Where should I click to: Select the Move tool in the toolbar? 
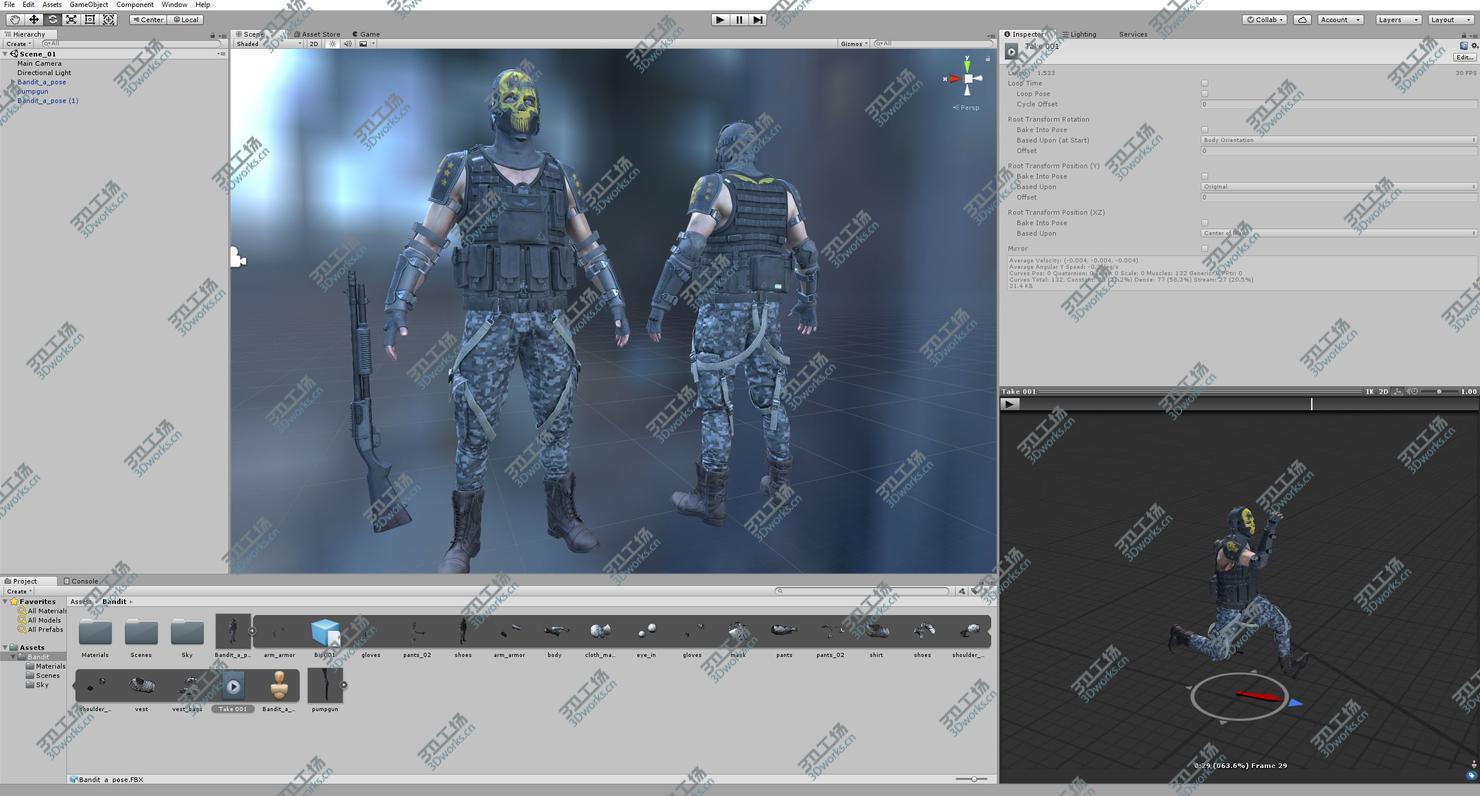click(x=34, y=19)
